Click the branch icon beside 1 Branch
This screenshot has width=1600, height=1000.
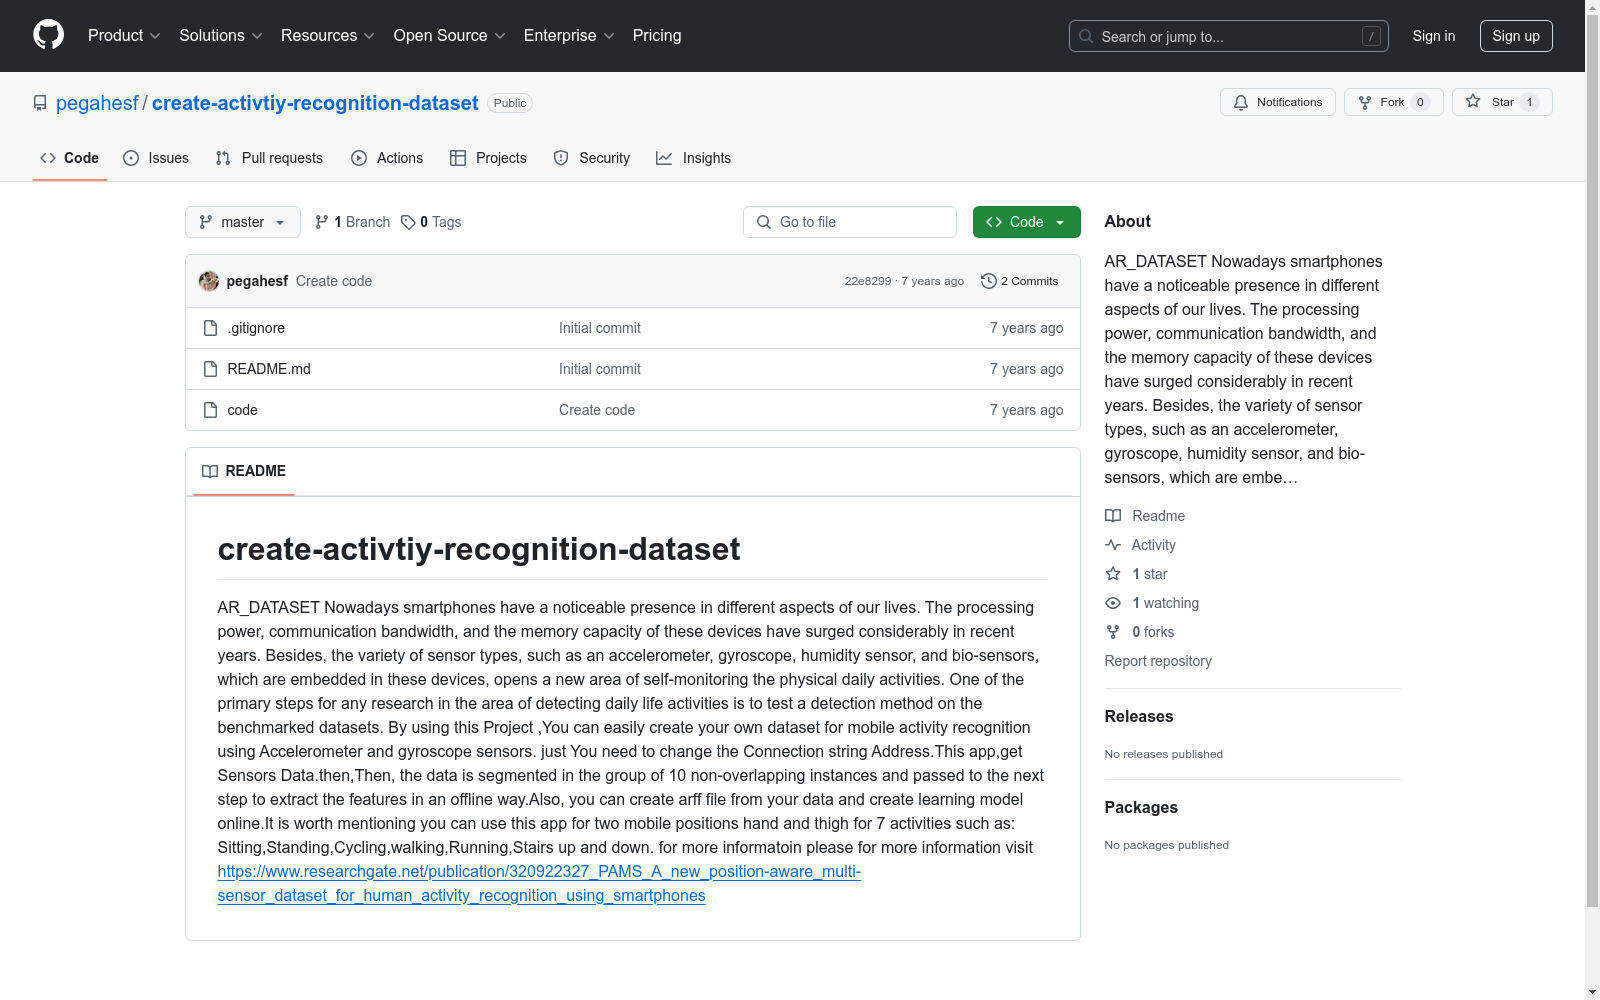[x=322, y=222]
